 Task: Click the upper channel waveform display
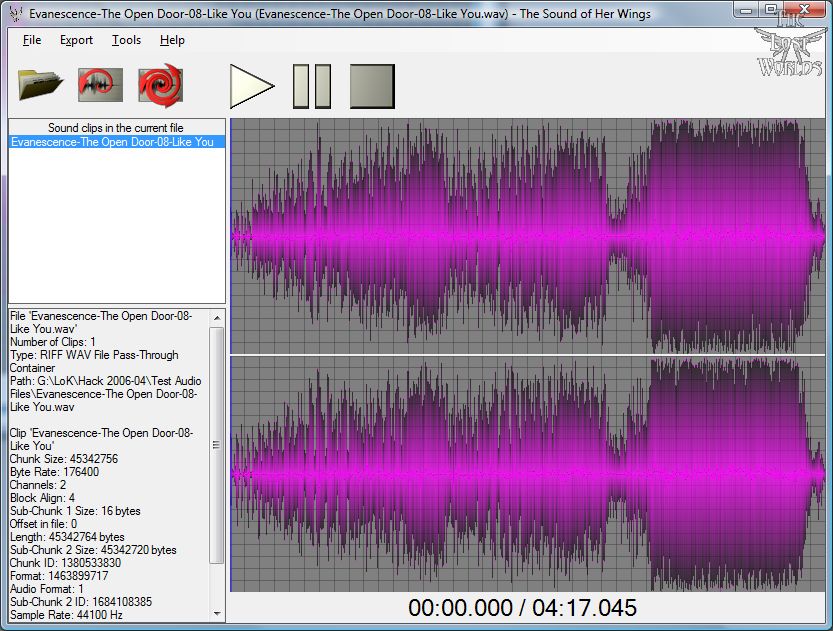[528, 236]
